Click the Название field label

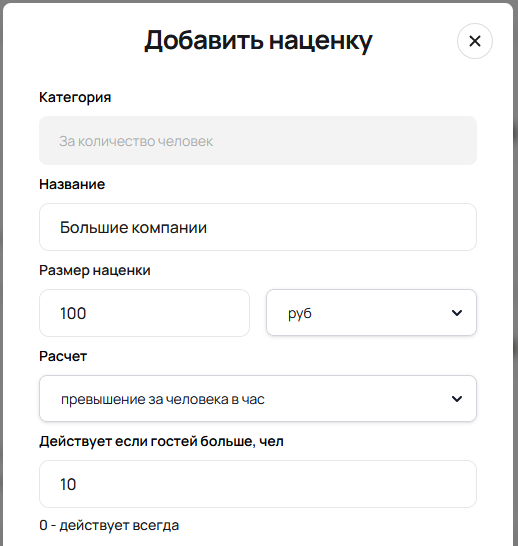coord(72,184)
